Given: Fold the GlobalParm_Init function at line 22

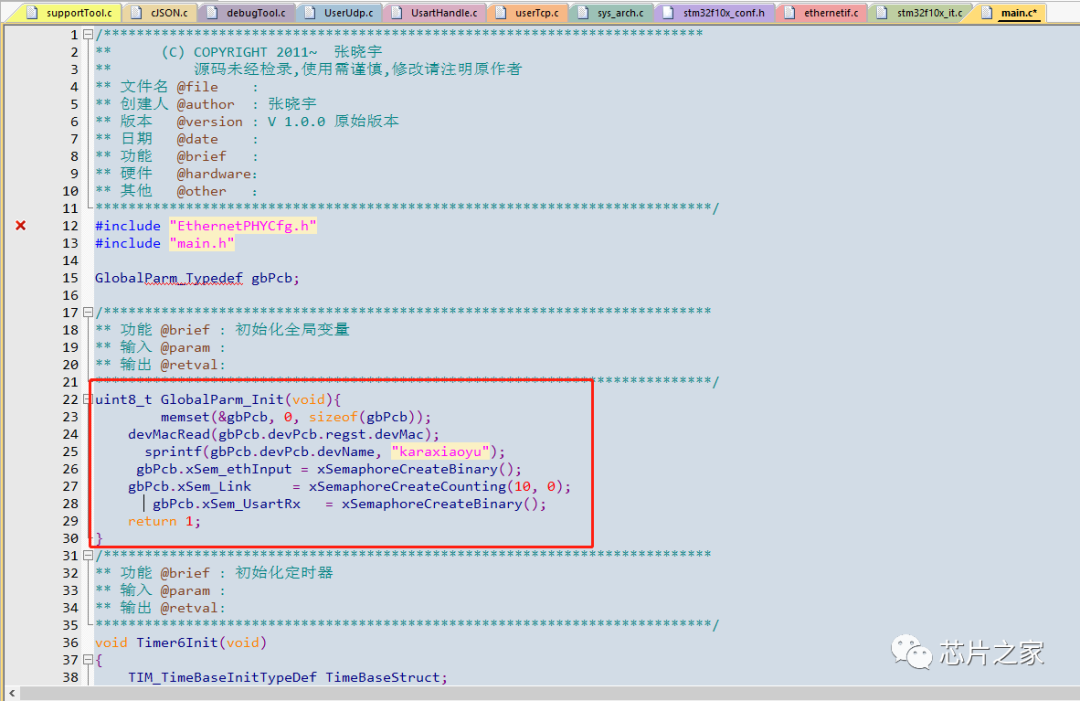Looking at the screenshot, I should (87, 399).
